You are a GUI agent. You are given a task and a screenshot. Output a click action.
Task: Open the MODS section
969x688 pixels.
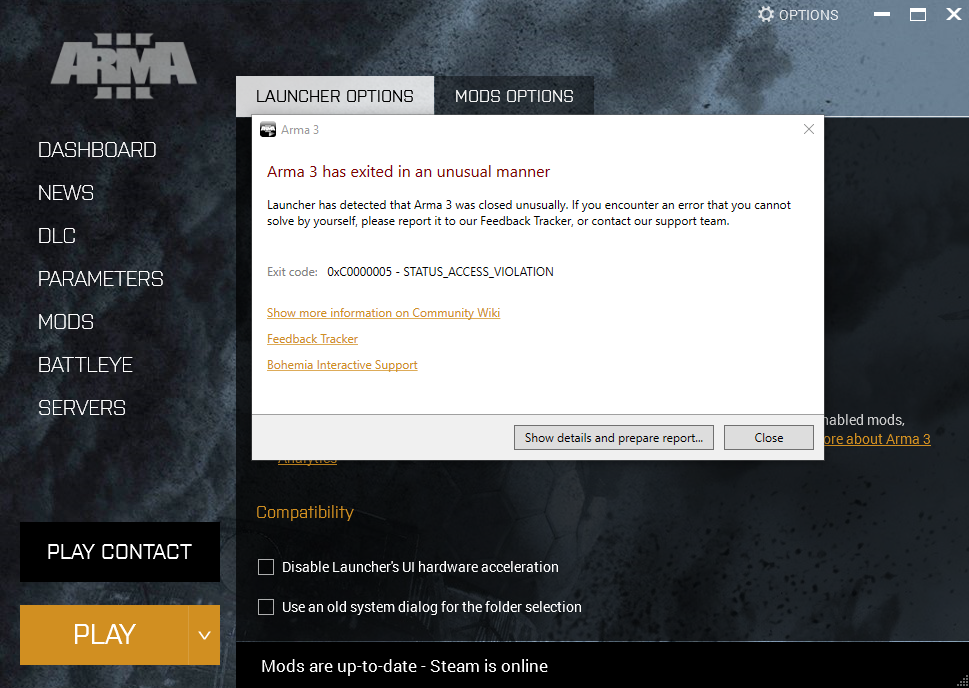click(x=66, y=322)
